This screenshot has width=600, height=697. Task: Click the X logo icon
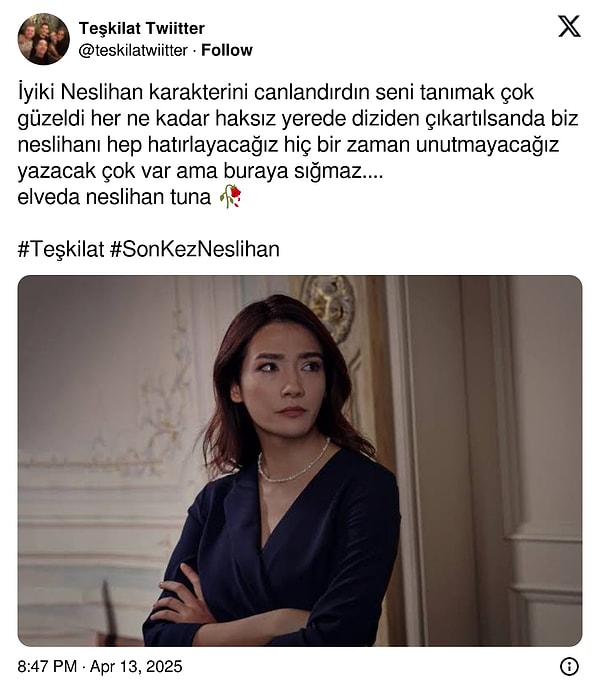point(569,26)
